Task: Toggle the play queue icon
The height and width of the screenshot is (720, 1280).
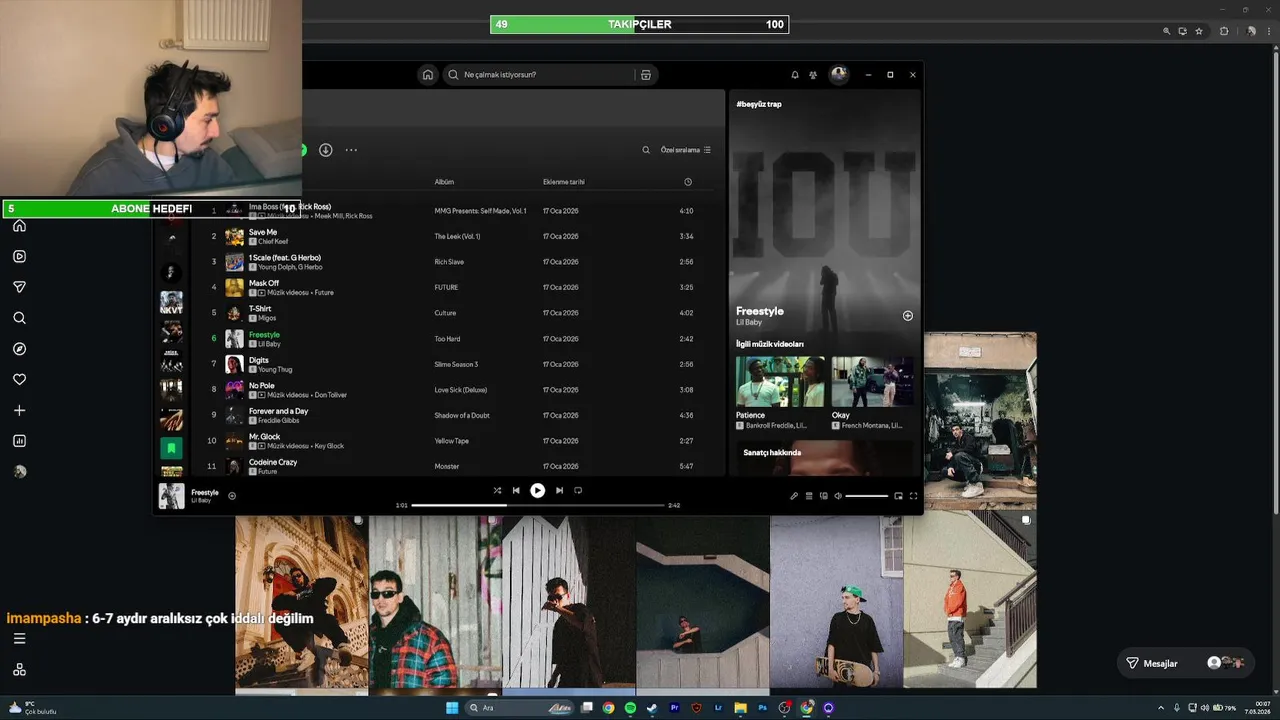Action: 809,496
